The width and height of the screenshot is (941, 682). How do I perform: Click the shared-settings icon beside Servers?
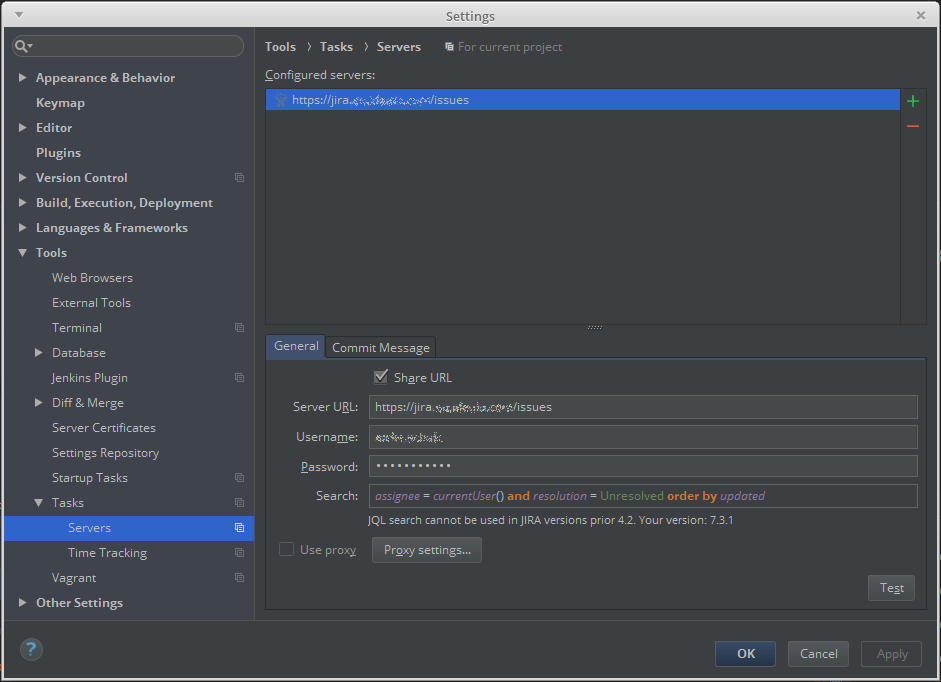click(239, 527)
